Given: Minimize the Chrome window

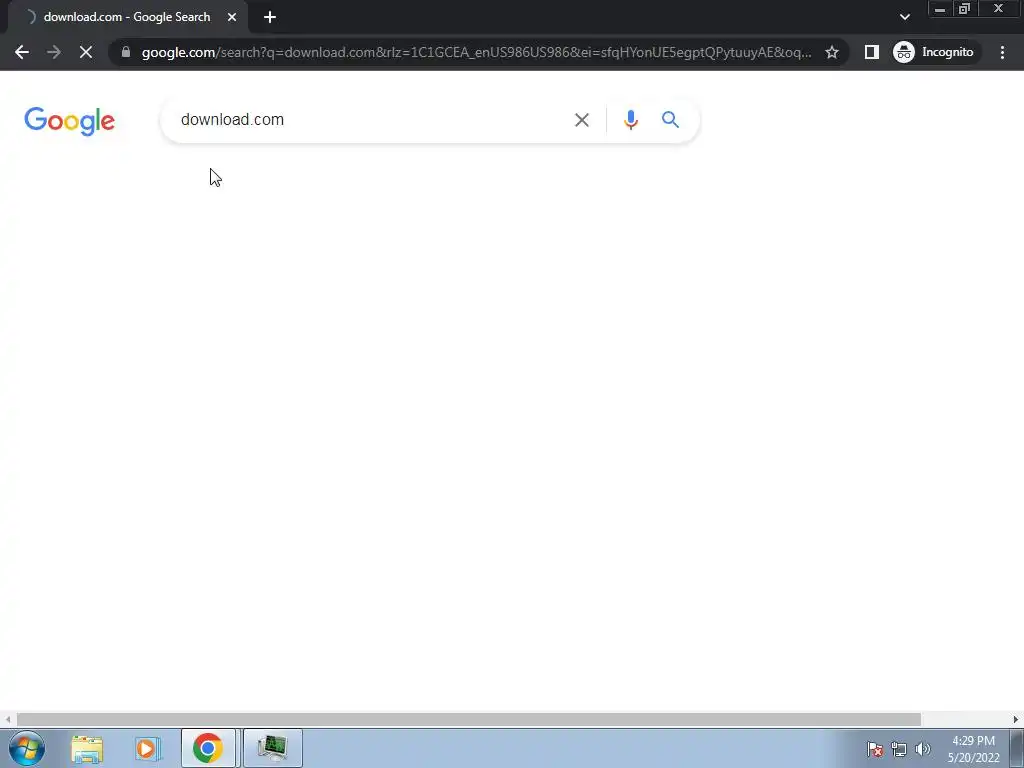Looking at the screenshot, I should (x=940, y=8).
